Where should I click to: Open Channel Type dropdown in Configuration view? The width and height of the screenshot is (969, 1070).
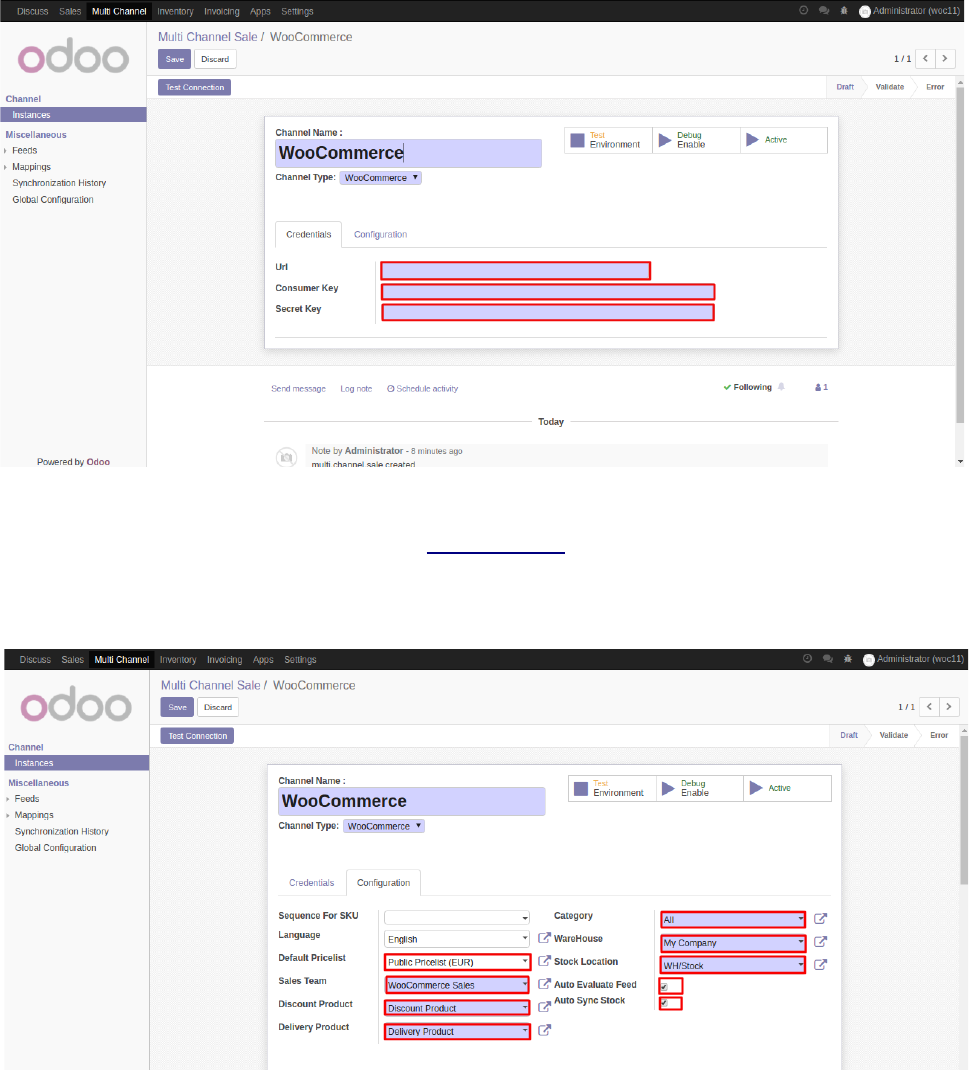384,826
